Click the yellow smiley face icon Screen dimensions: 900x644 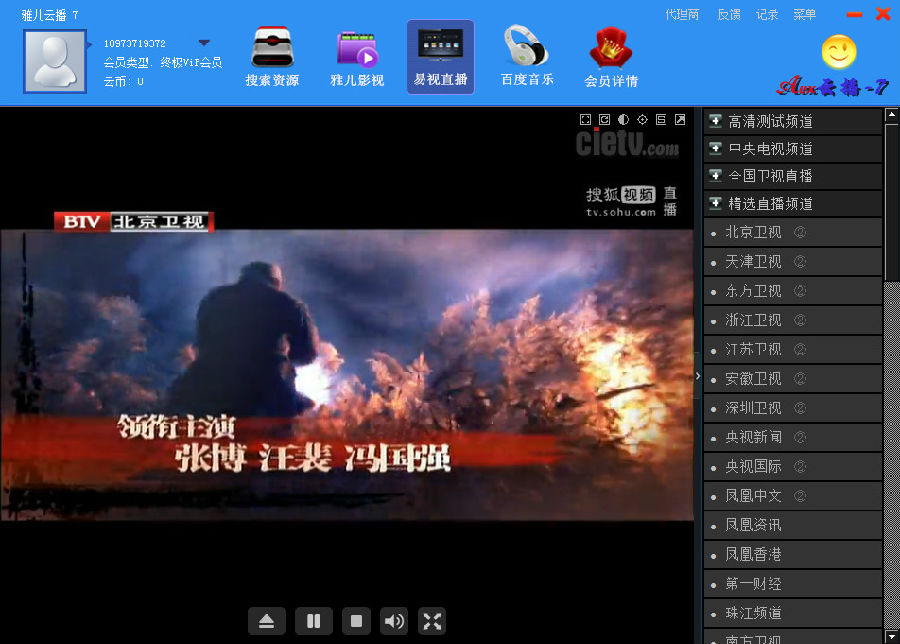tap(839, 52)
